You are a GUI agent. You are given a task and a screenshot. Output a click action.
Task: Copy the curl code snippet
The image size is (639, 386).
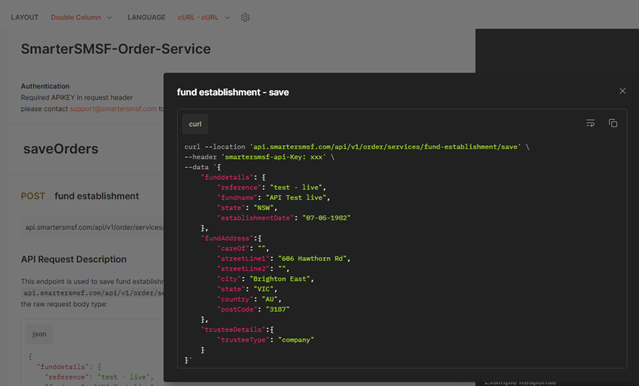click(x=613, y=123)
